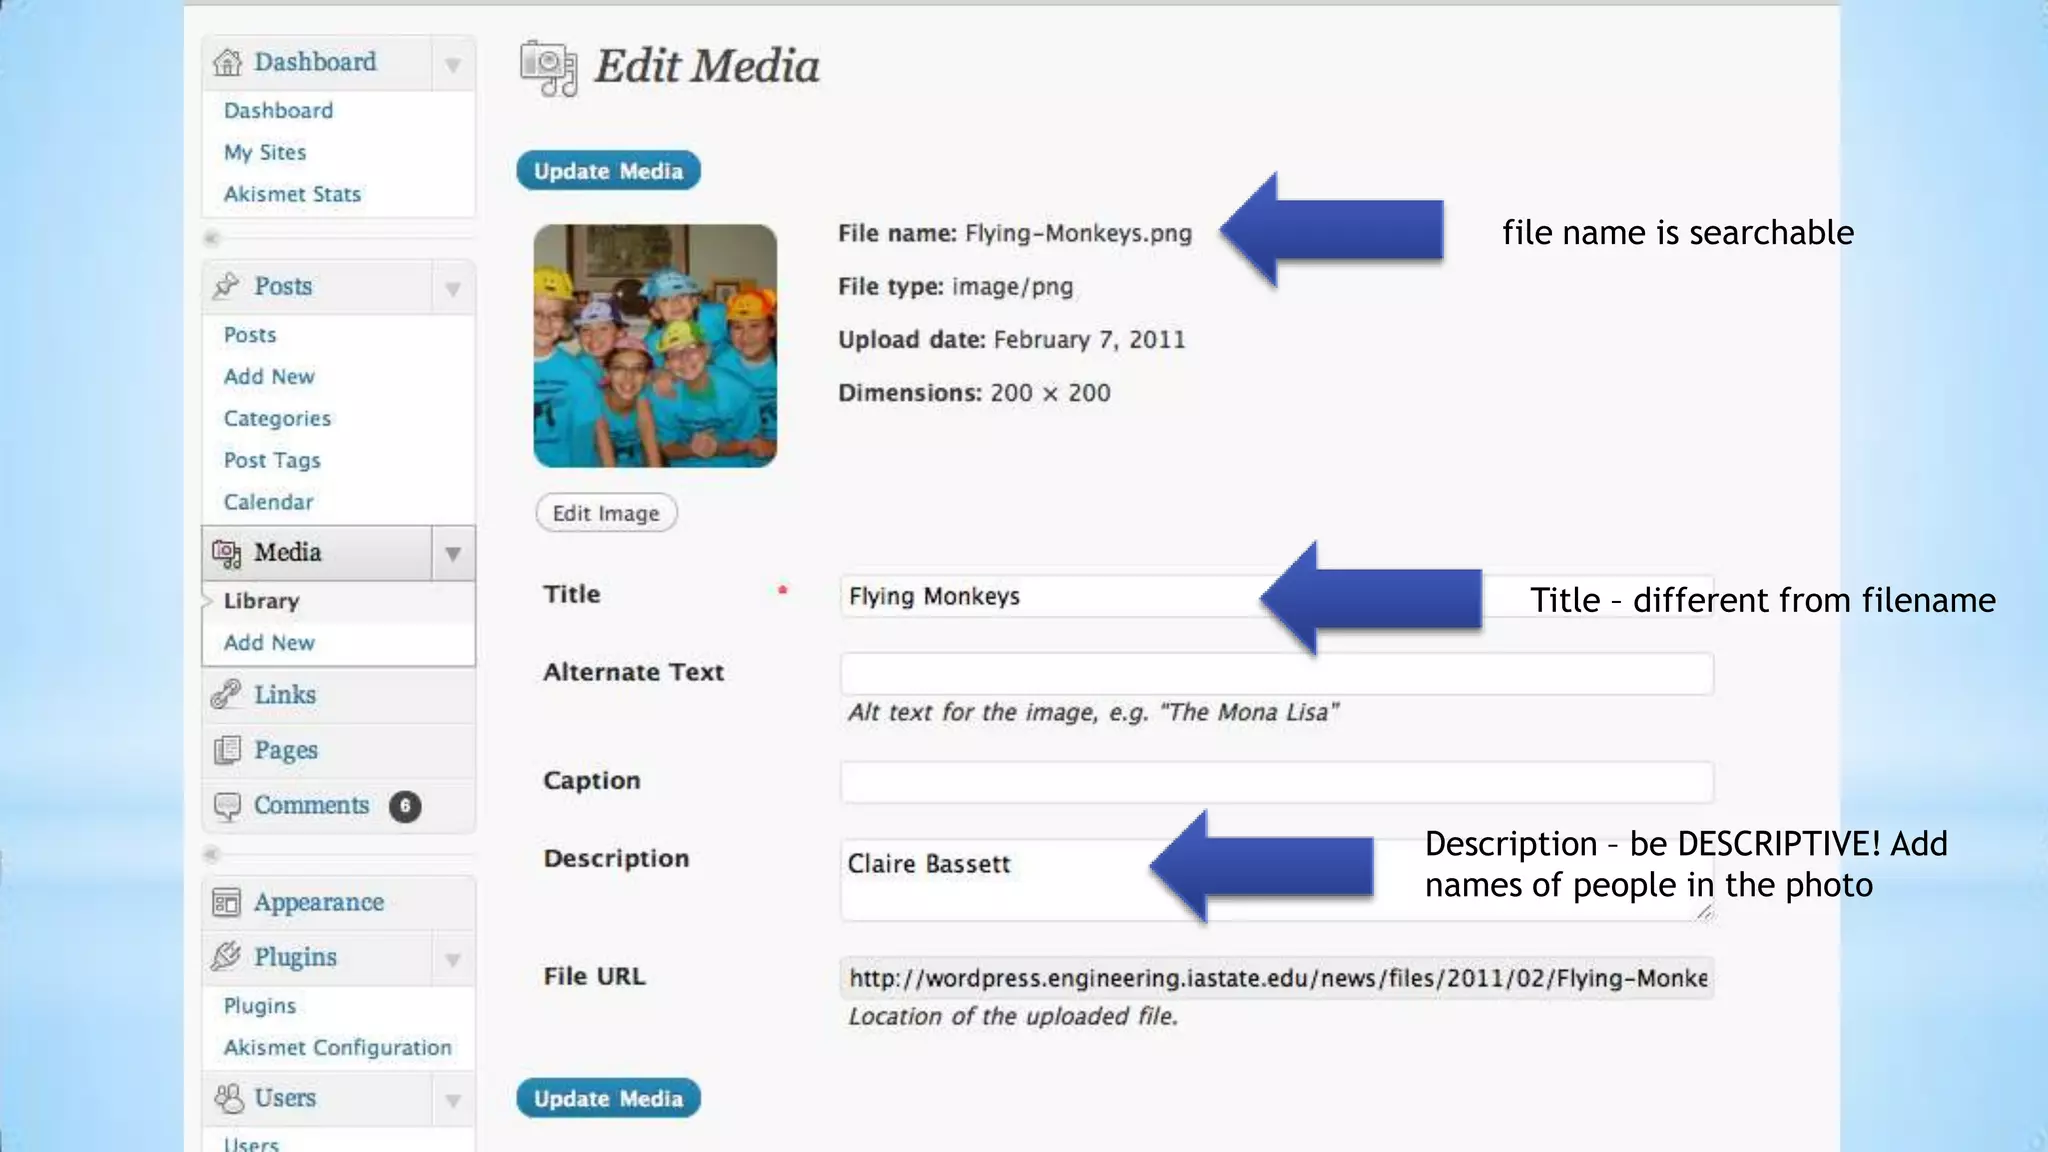2048x1152 pixels.
Task: Click the Dashboard house icon
Action: (x=227, y=62)
